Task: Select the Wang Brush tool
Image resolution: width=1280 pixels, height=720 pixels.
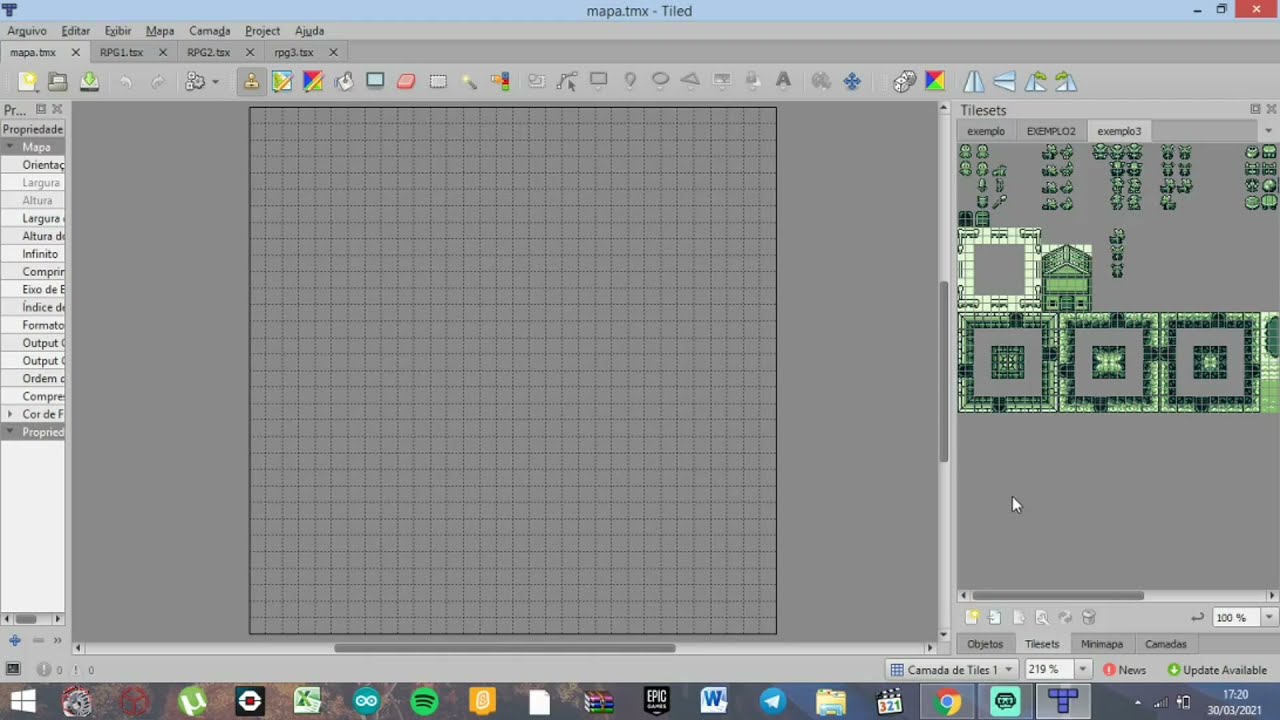Action: click(x=313, y=82)
